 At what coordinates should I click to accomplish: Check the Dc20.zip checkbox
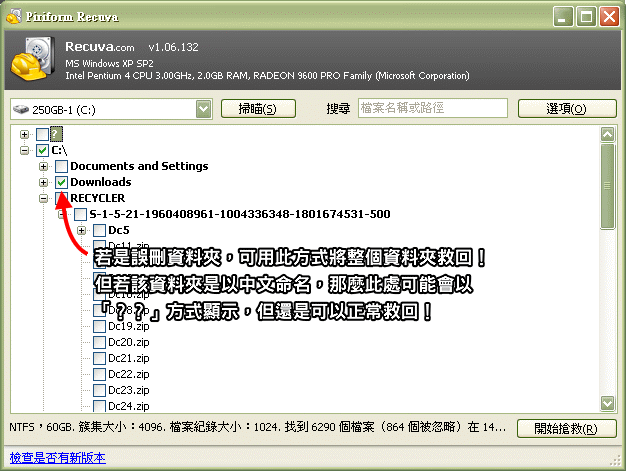pyautogui.click(x=99, y=342)
